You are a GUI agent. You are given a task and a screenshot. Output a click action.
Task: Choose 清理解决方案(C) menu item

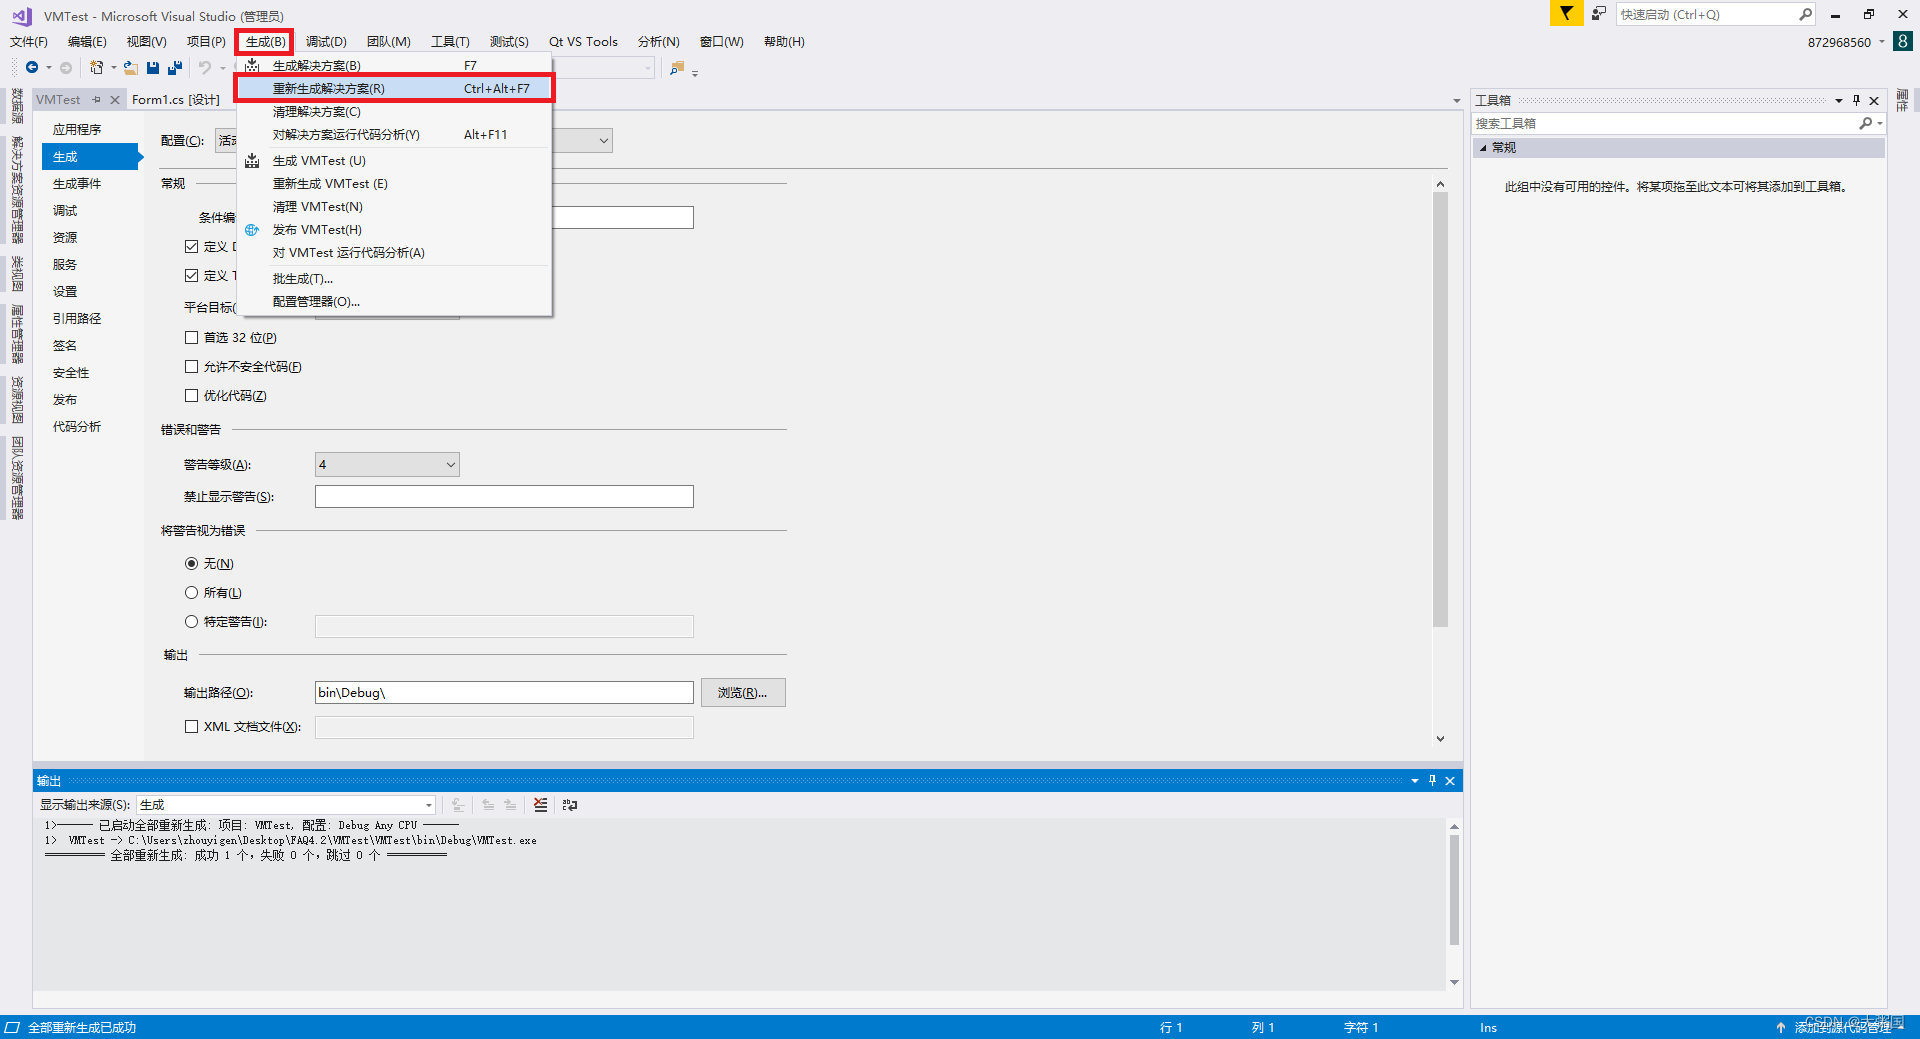394,112
